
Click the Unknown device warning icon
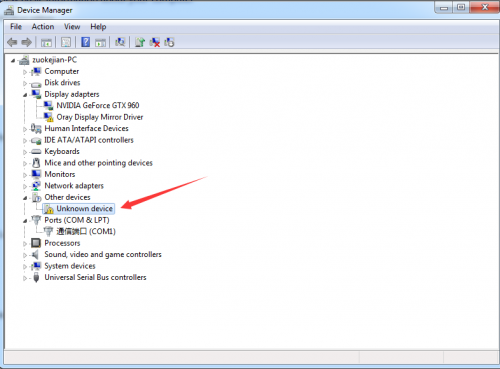(x=49, y=209)
